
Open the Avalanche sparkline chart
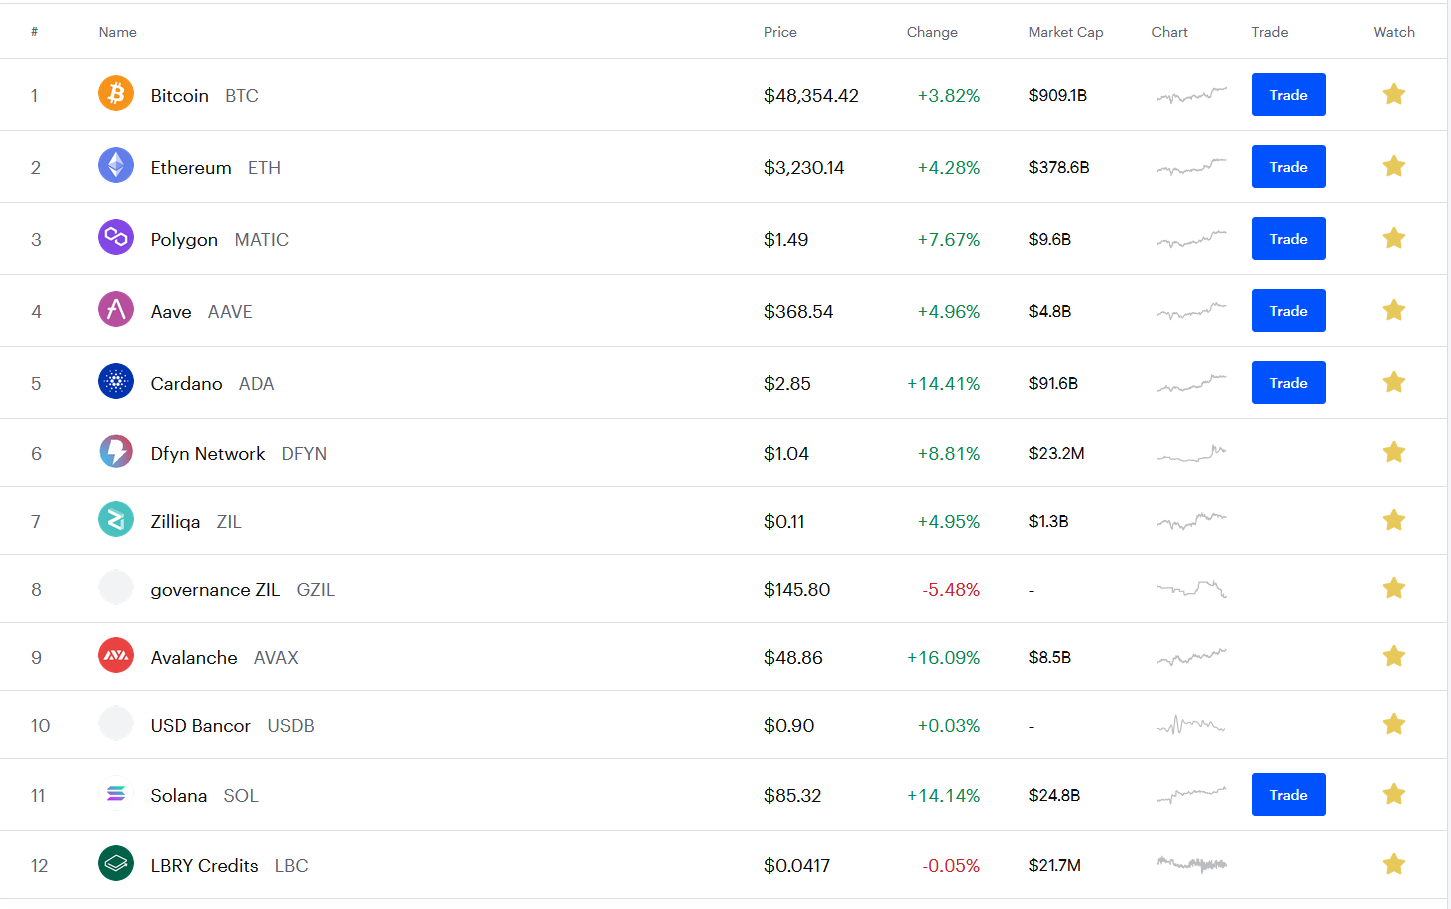point(1192,657)
